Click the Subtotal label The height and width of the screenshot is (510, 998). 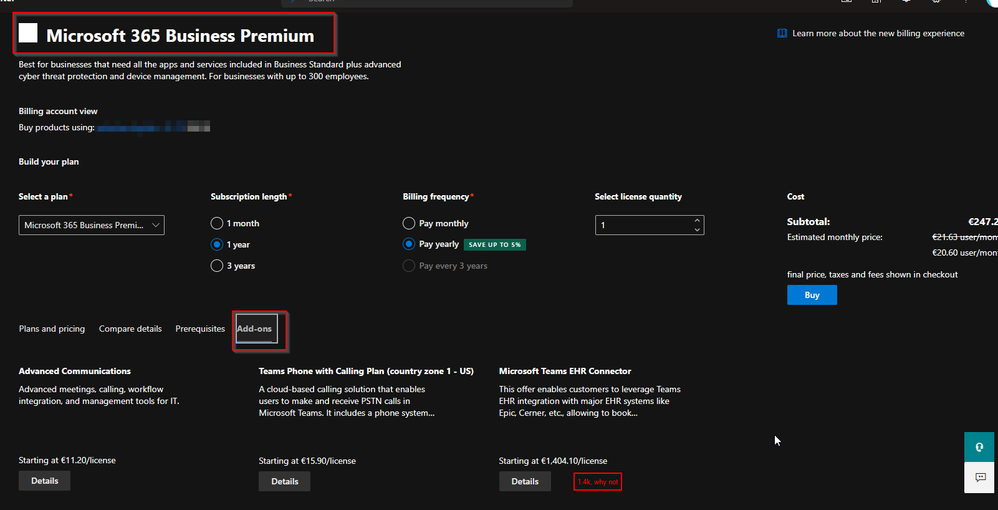coord(808,222)
